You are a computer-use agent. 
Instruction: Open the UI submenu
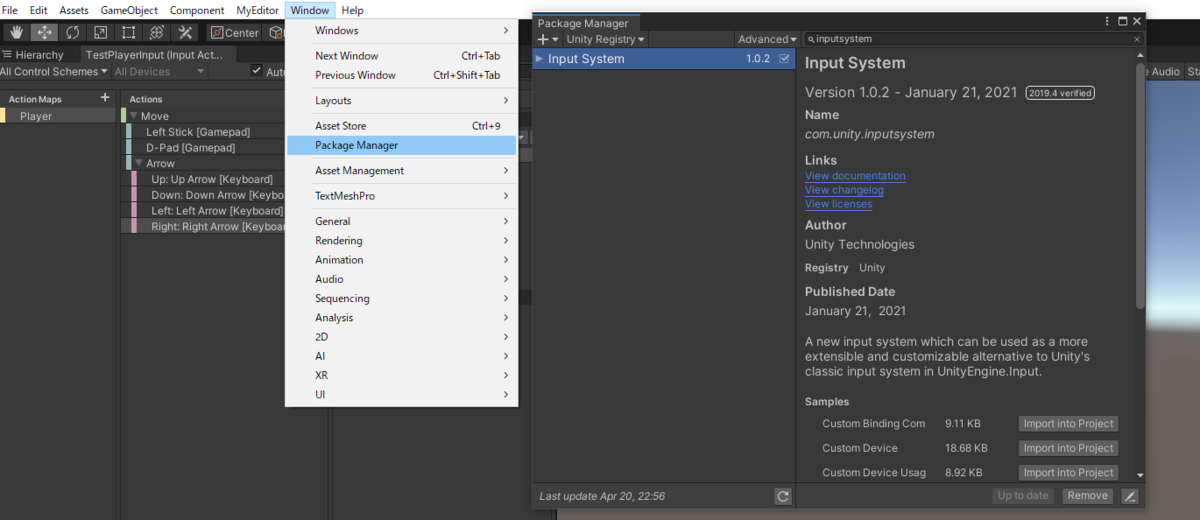point(400,394)
